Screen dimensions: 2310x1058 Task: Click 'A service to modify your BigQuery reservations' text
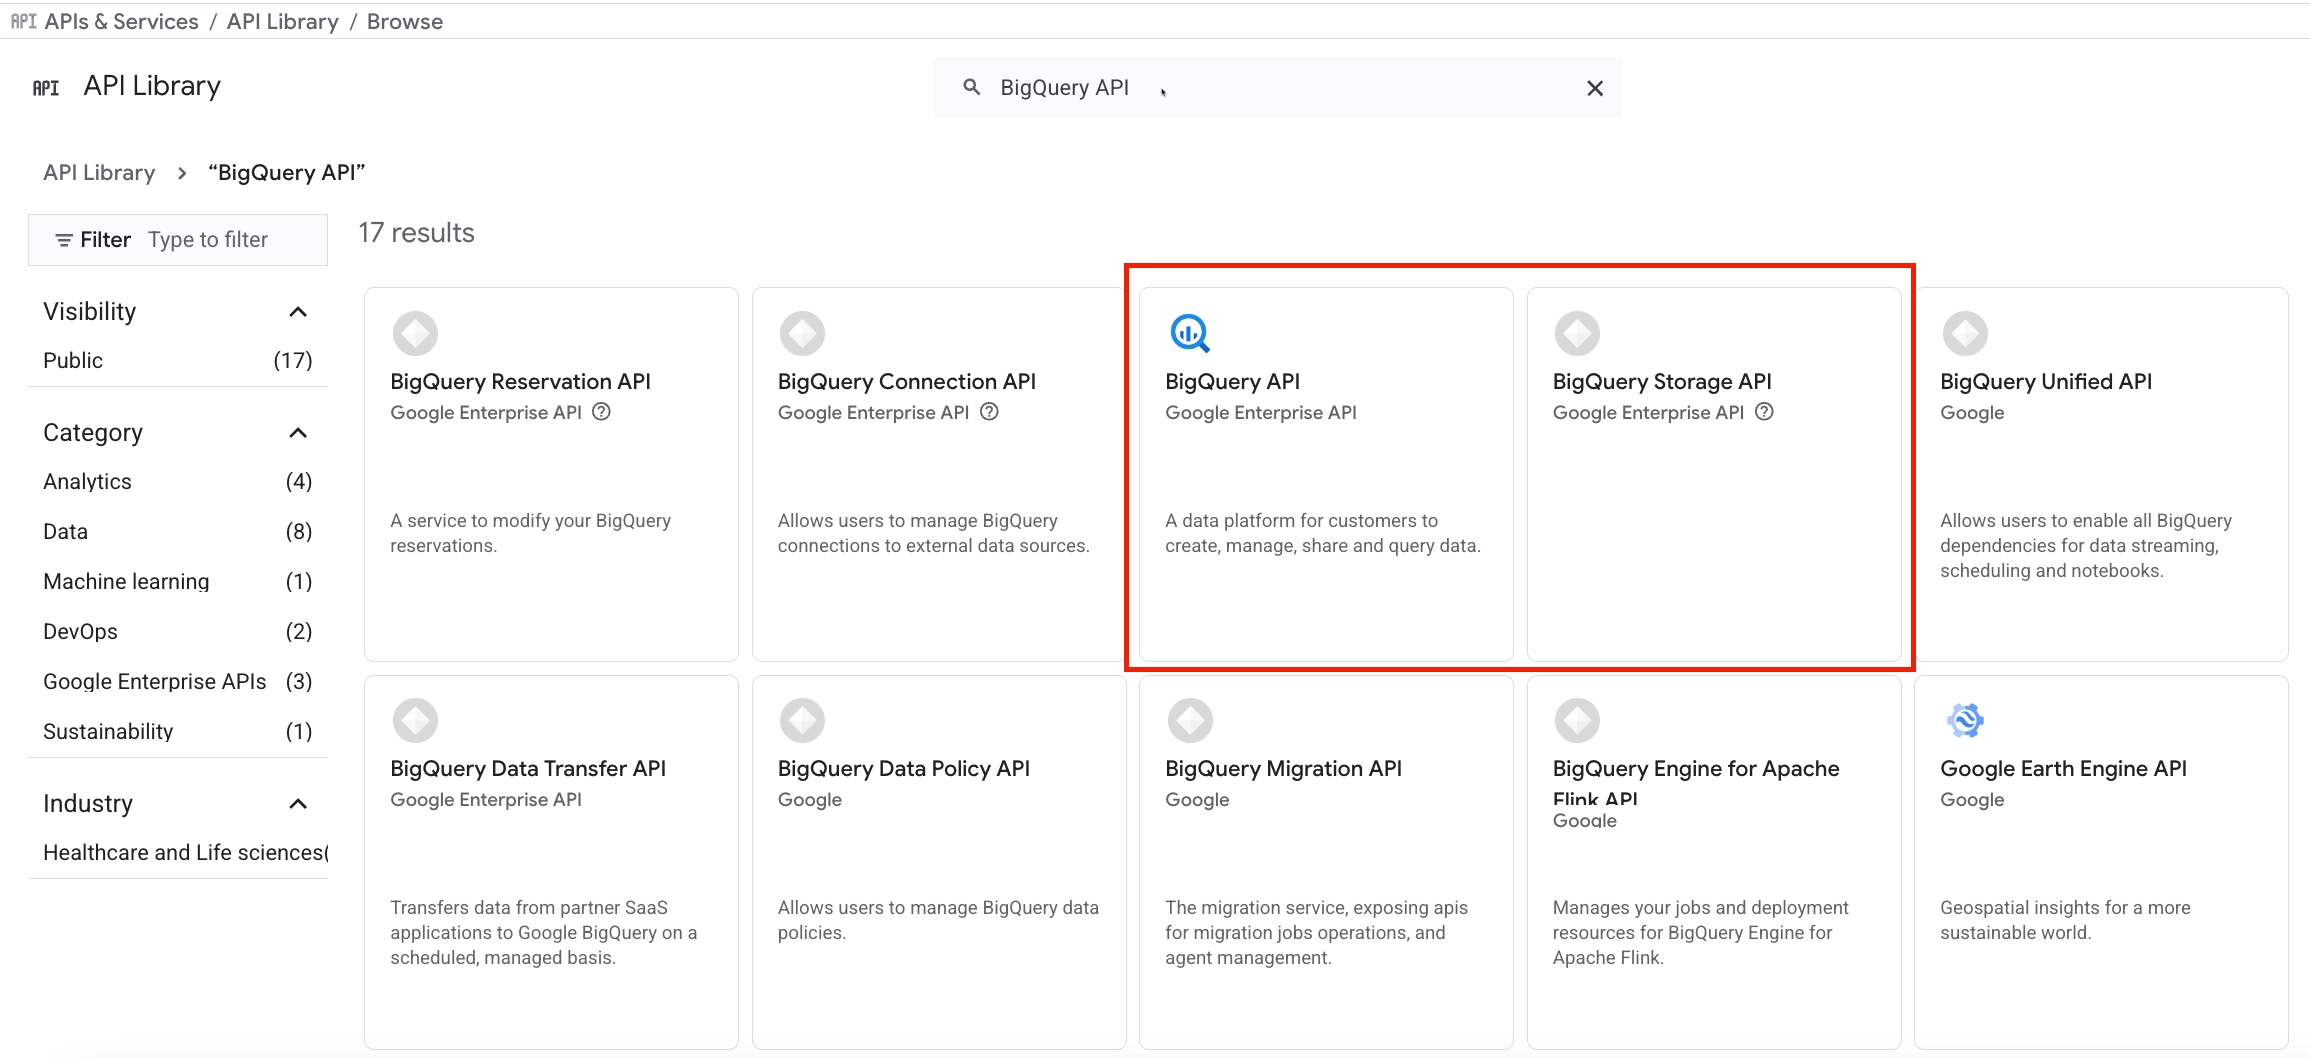[x=530, y=533]
